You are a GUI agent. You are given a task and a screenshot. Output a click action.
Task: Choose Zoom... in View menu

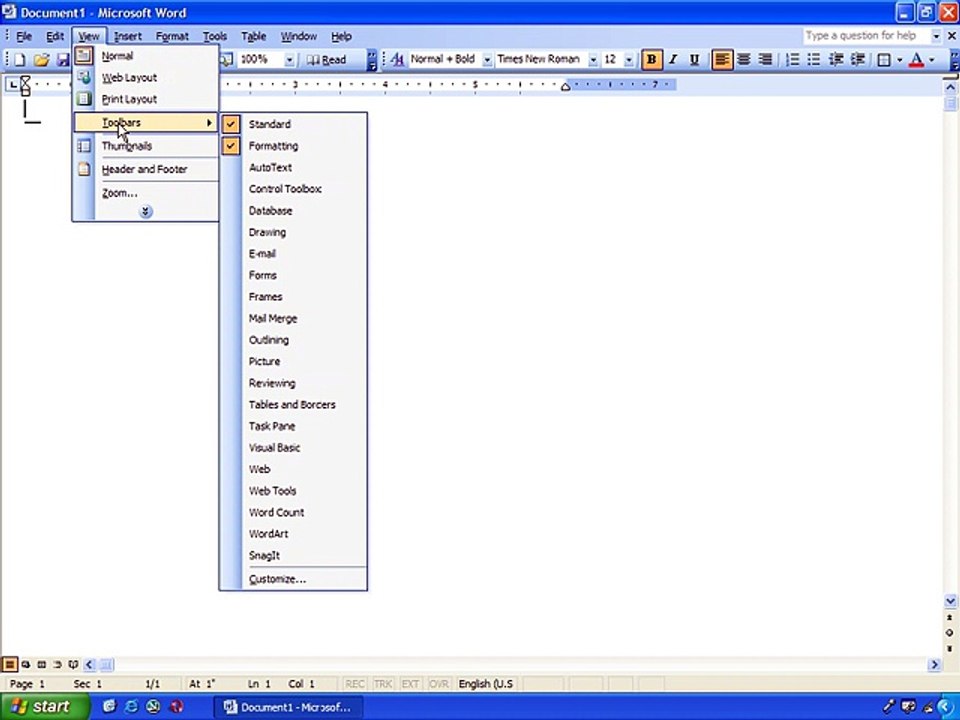[x=146, y=193]
